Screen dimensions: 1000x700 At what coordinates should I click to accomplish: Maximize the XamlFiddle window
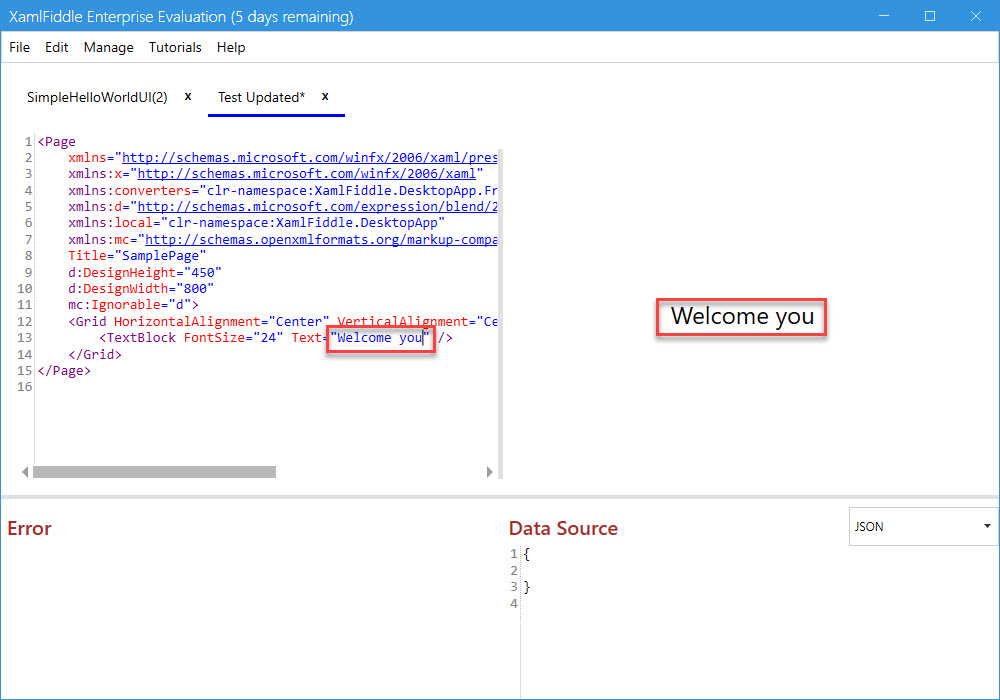930,16
